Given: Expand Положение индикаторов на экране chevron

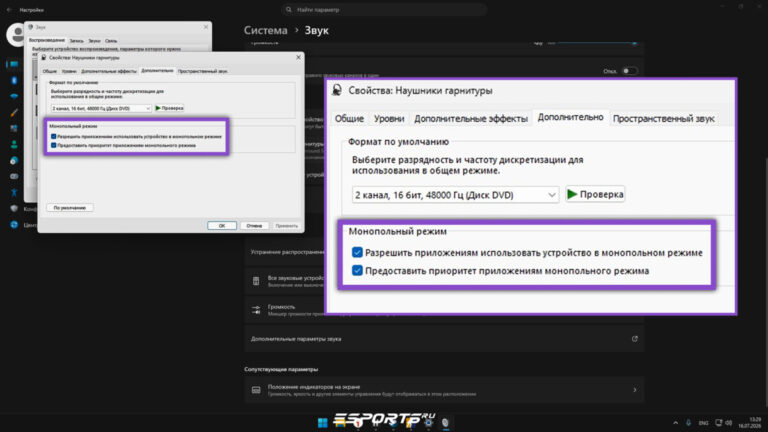Looking at the screenshot, I should [x=635, y=390].
